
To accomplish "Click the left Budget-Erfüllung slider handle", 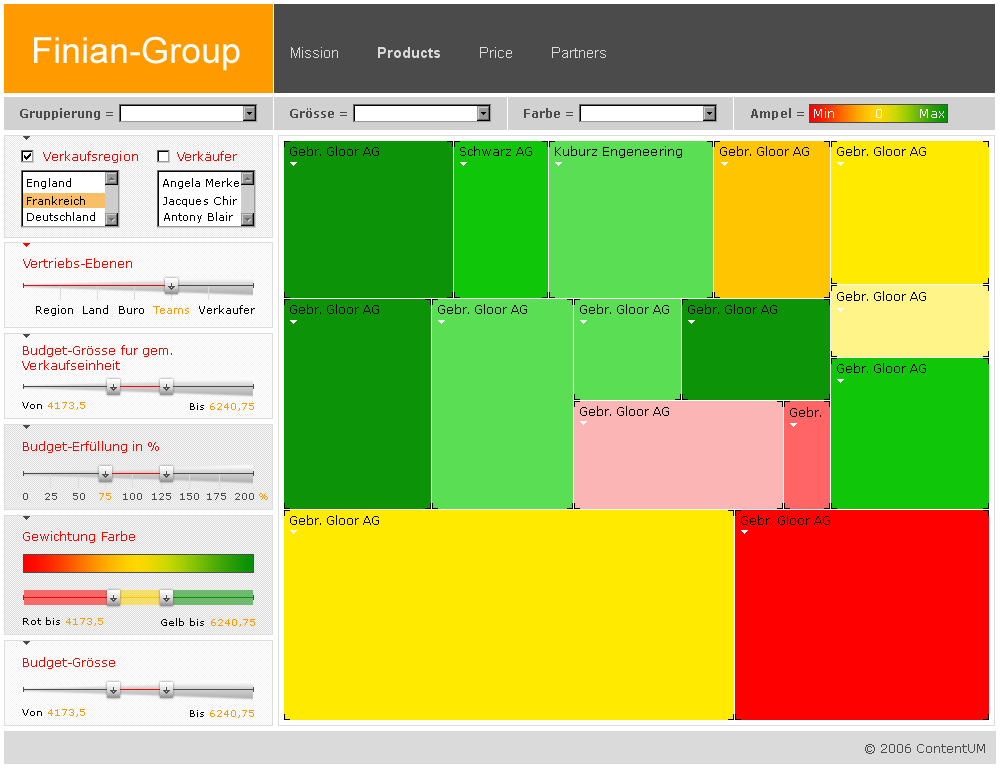I will pos(105,474).
